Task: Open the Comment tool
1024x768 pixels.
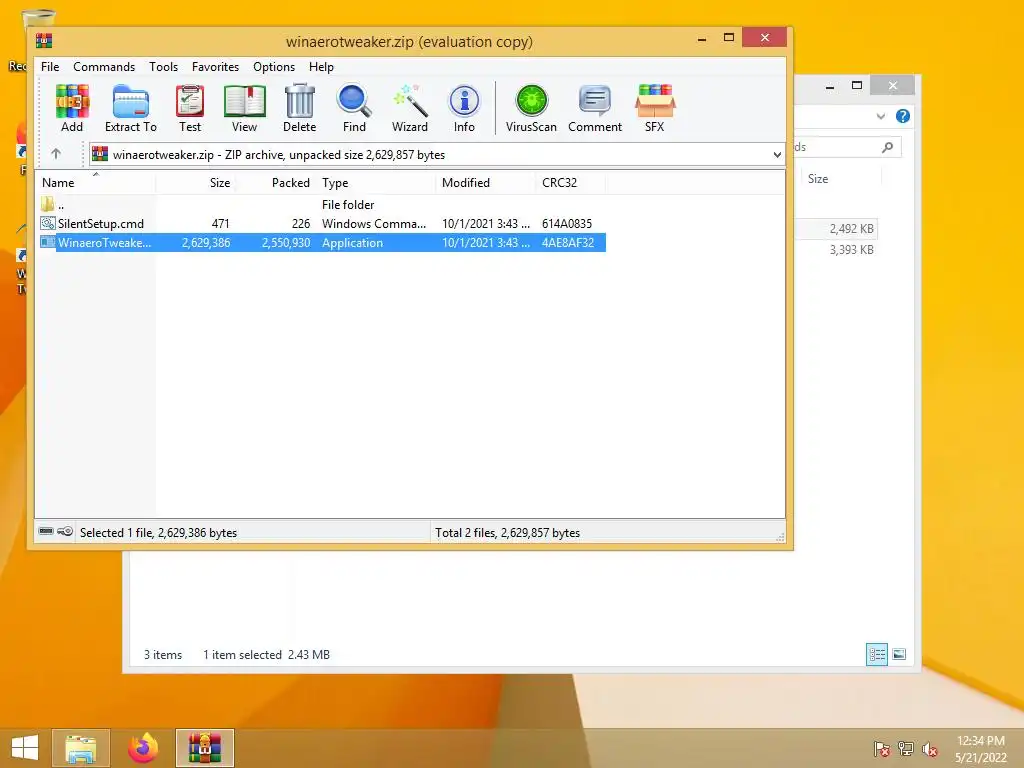Action: click(595, 108)
